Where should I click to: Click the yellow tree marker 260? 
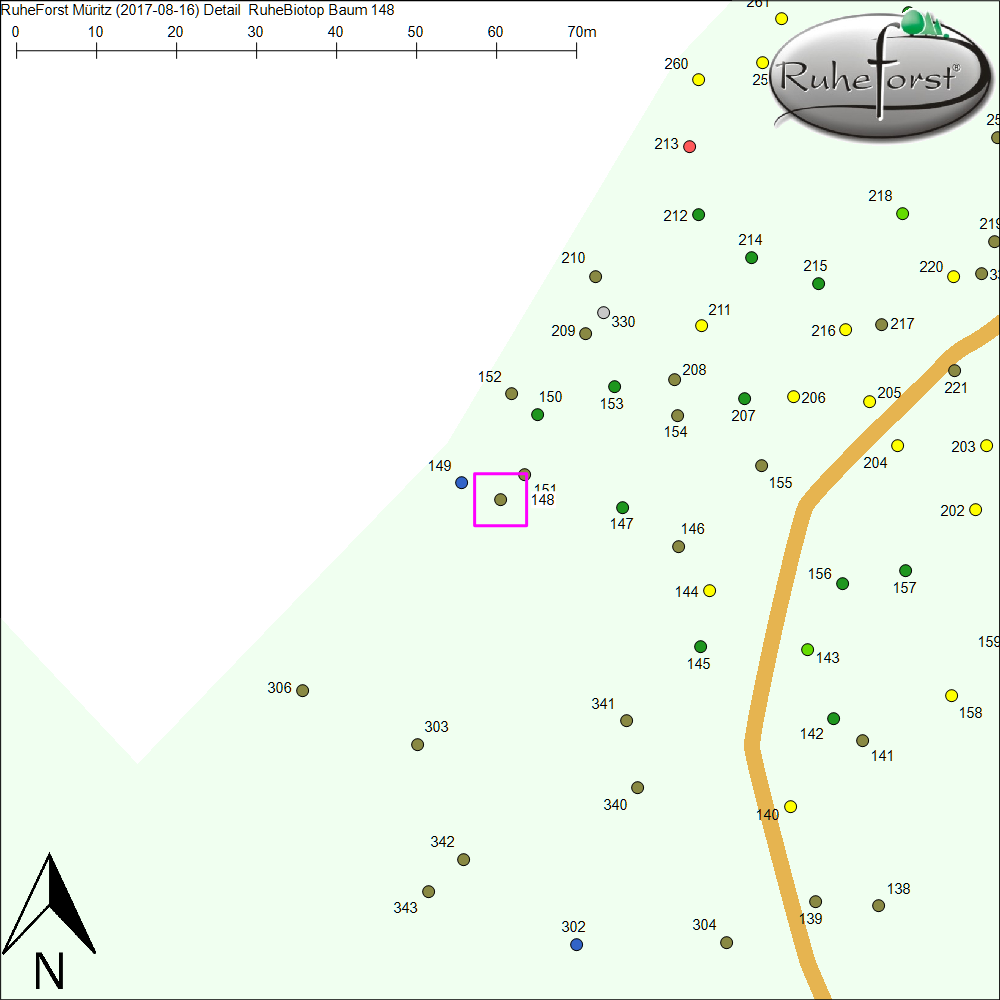tap(699, 79)
